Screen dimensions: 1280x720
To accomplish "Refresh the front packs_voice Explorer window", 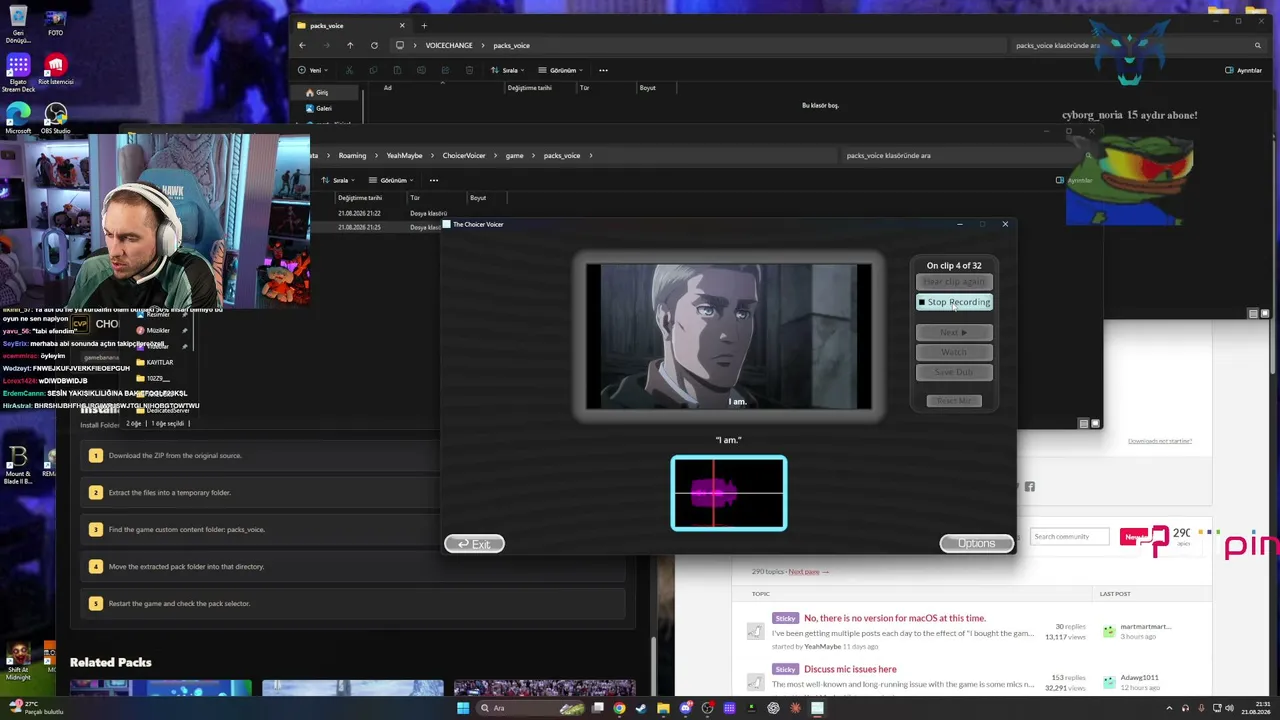I will click(x=374, y=45).
